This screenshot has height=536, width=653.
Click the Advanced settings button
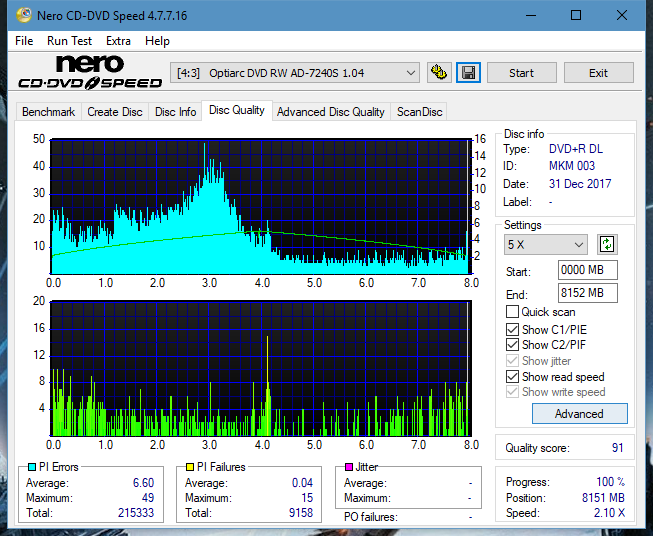[579, 414]
